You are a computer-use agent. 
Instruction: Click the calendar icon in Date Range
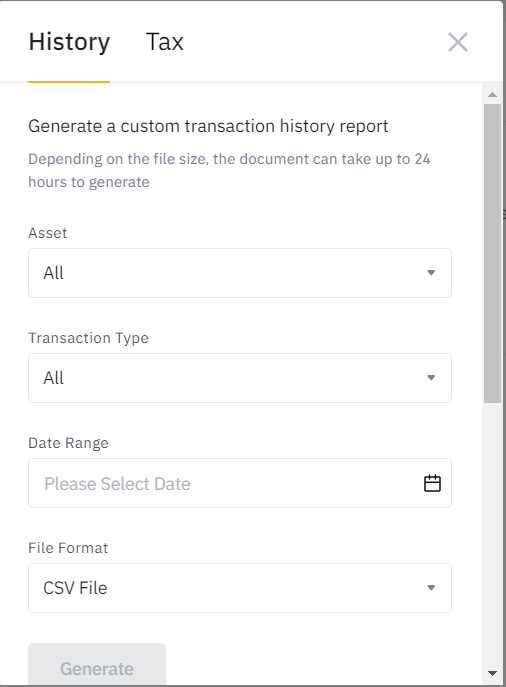(432, 483)
